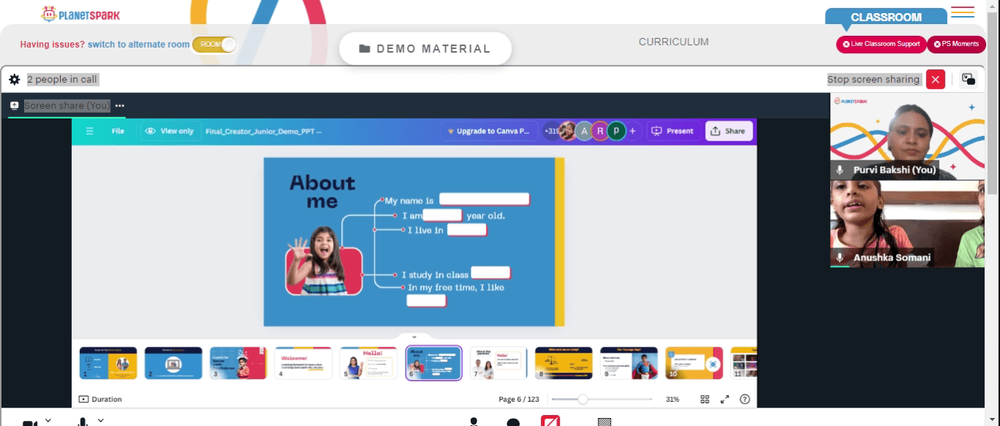This screenshot has width=1000, height=426.
Task: Select slide thumbnail number 9
Action: click(x=629, y=363)
